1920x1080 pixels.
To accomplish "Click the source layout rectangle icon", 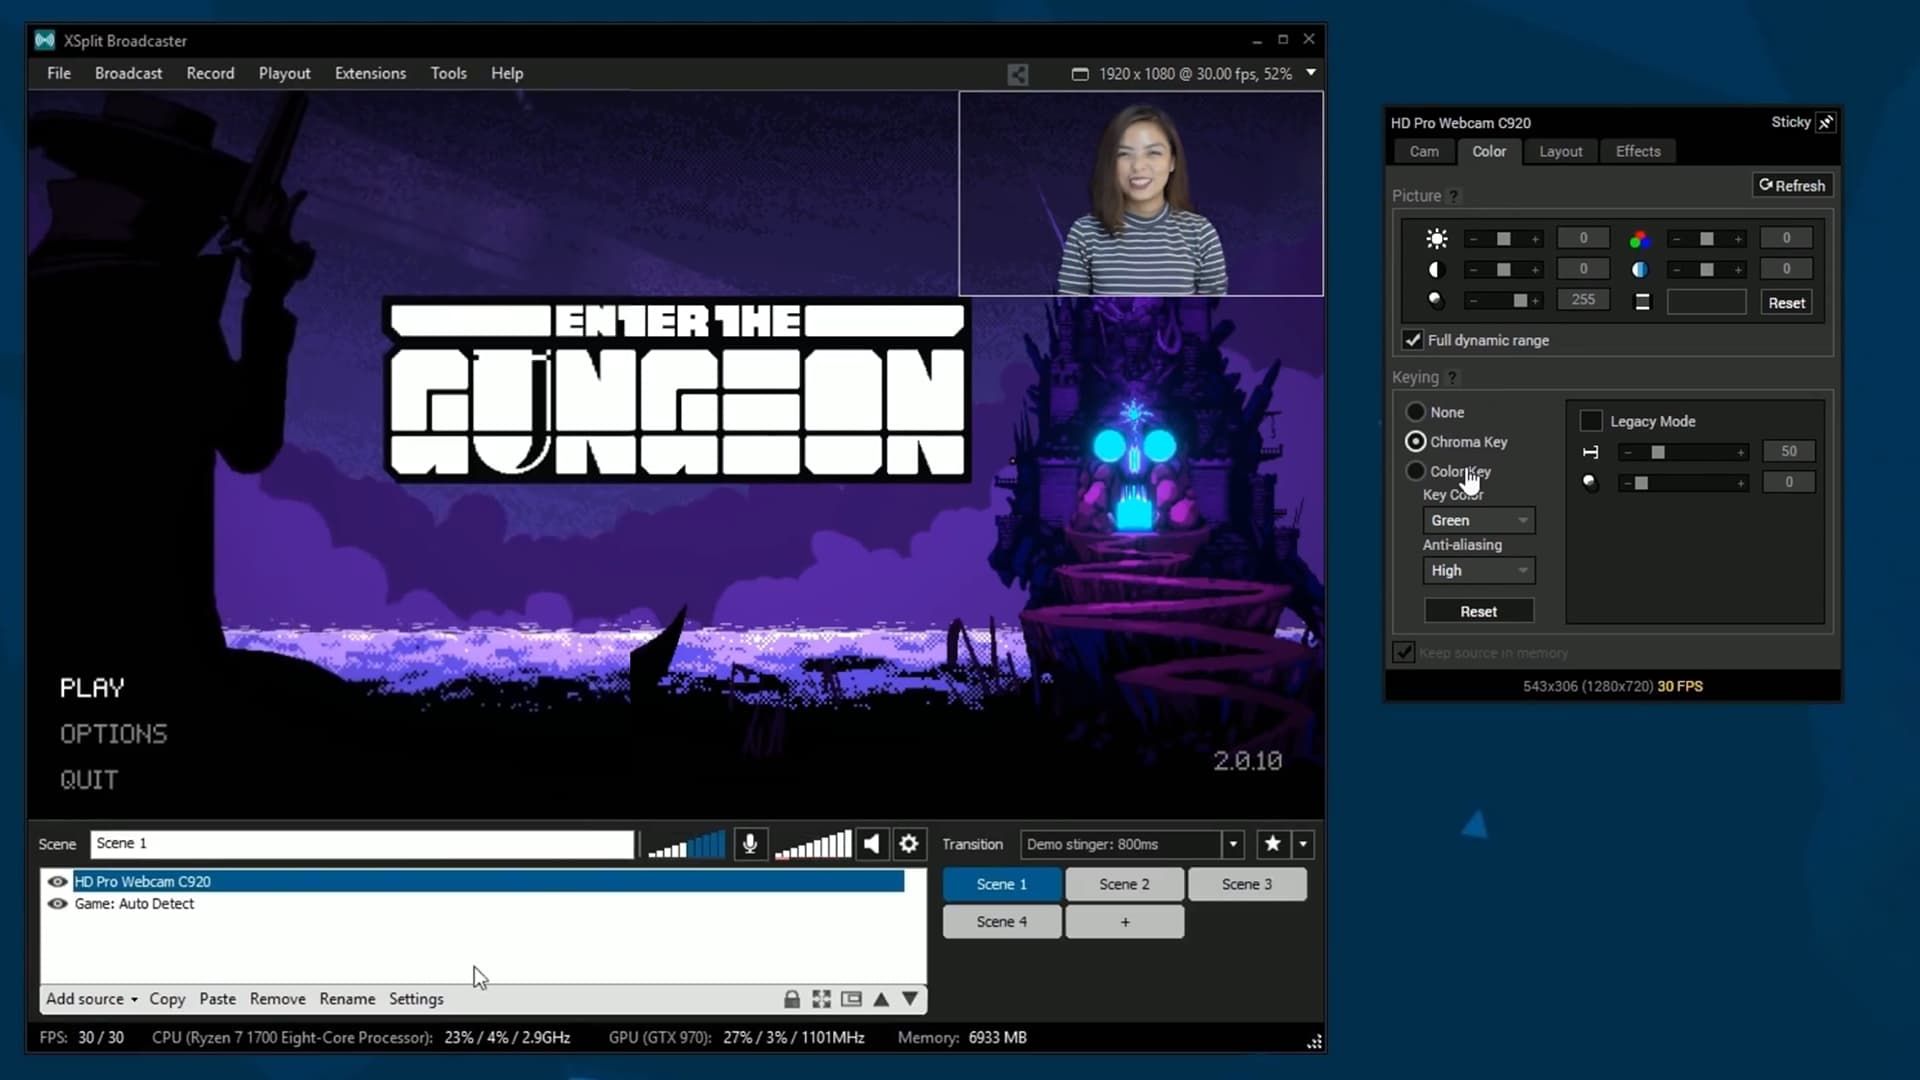I will click(852, 999).
